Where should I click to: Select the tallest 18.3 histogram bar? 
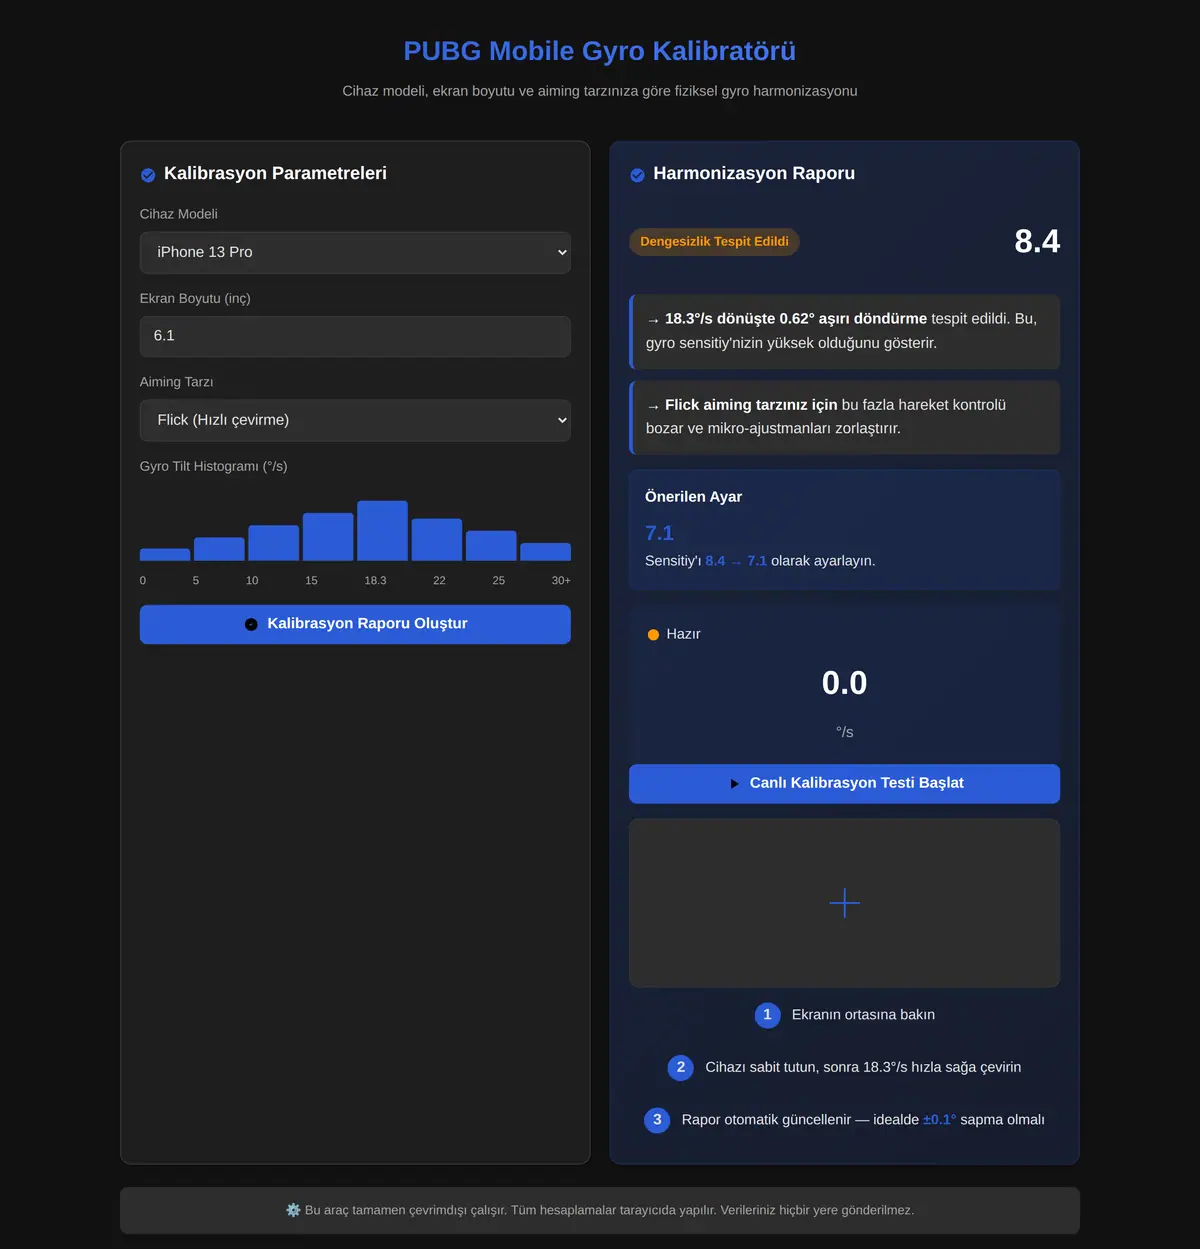point(382,531)
